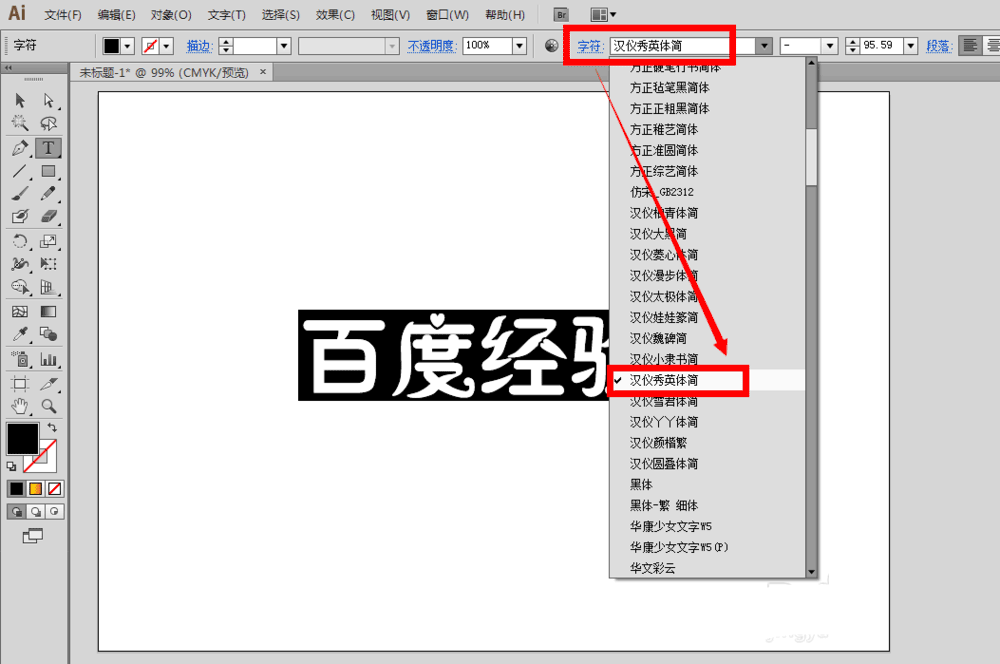Select the Rotate tool

pos(20,241)
